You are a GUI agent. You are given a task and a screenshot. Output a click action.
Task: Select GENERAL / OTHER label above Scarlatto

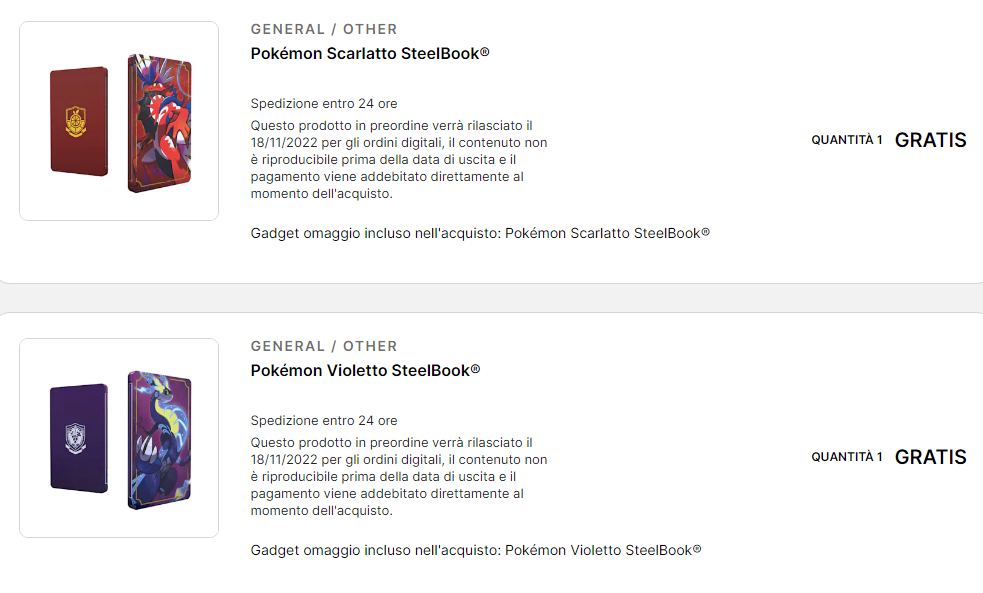(x=324, y=29)
